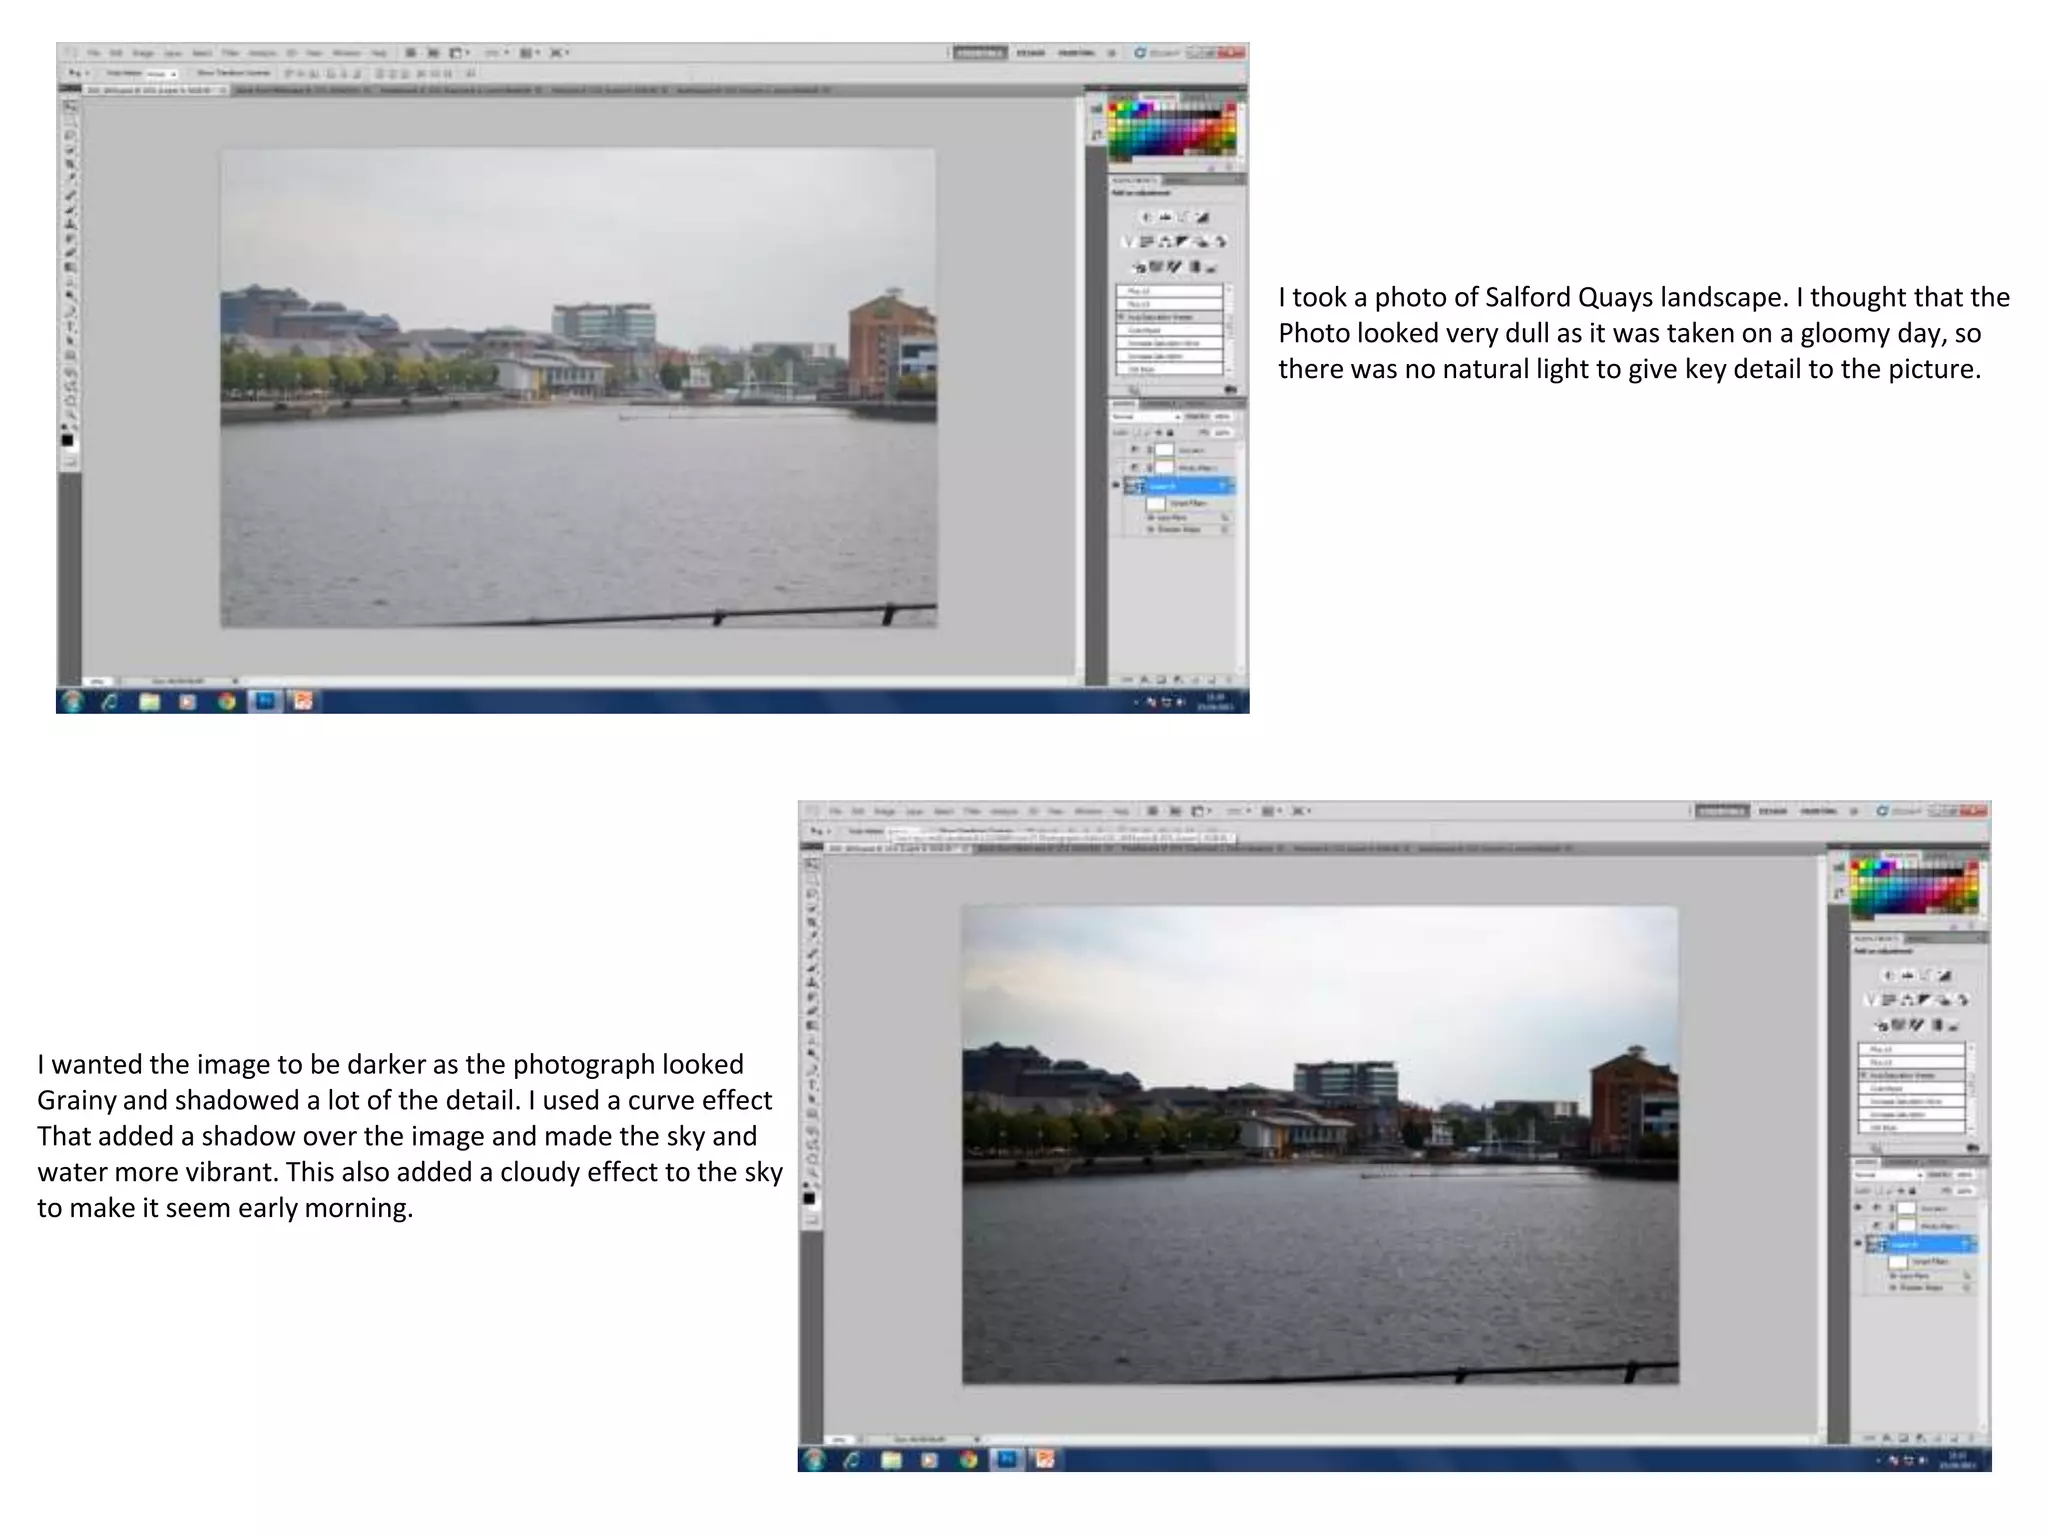
Task: Open Screen Mode dropdown in upper application bar
Action: pyautogui.click(x=558, y=52)
